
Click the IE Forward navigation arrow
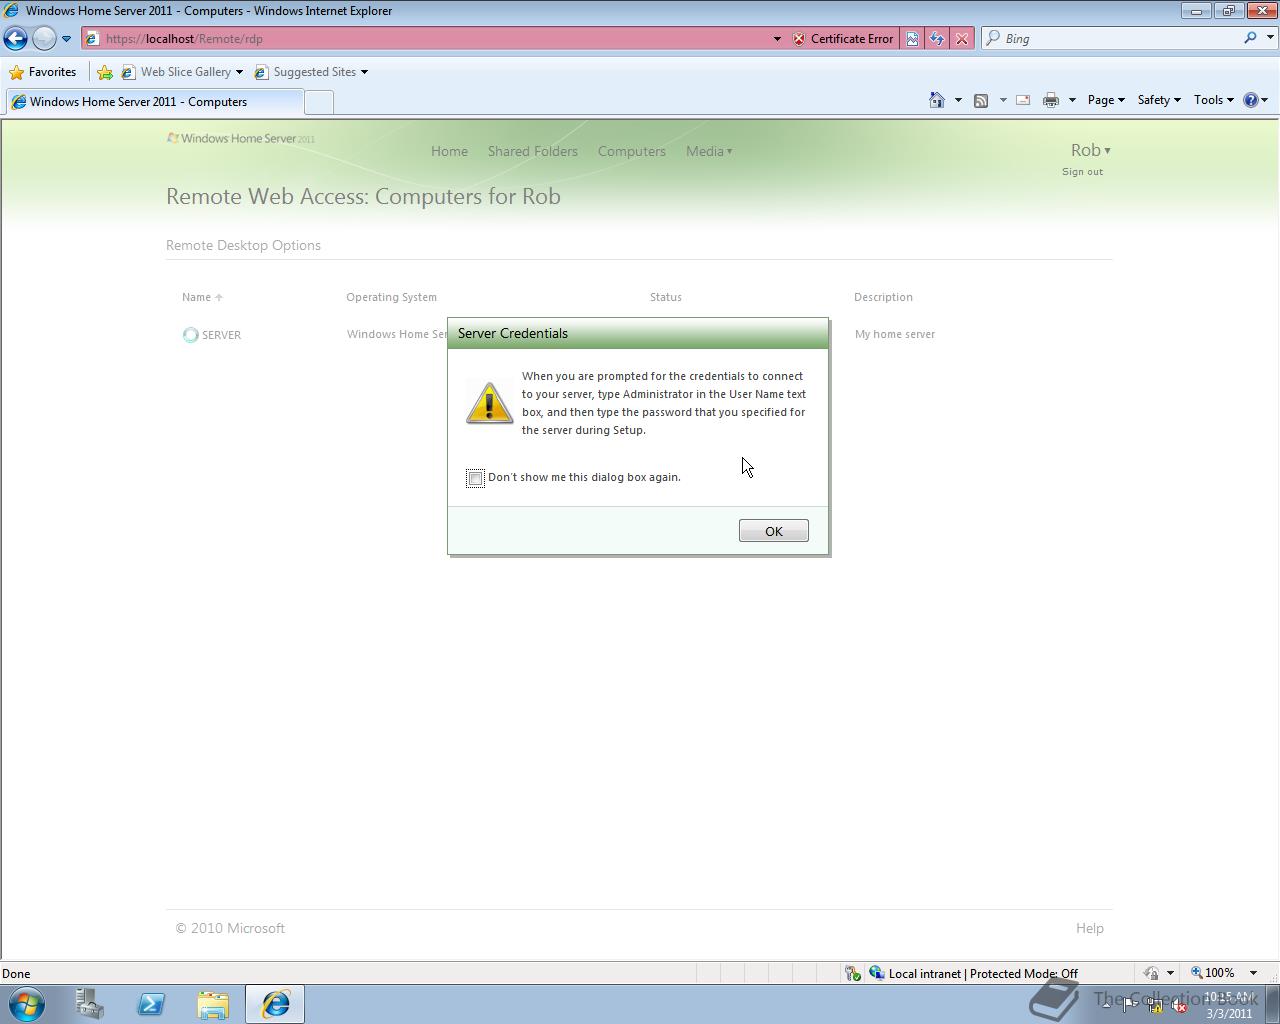(44, 39)
